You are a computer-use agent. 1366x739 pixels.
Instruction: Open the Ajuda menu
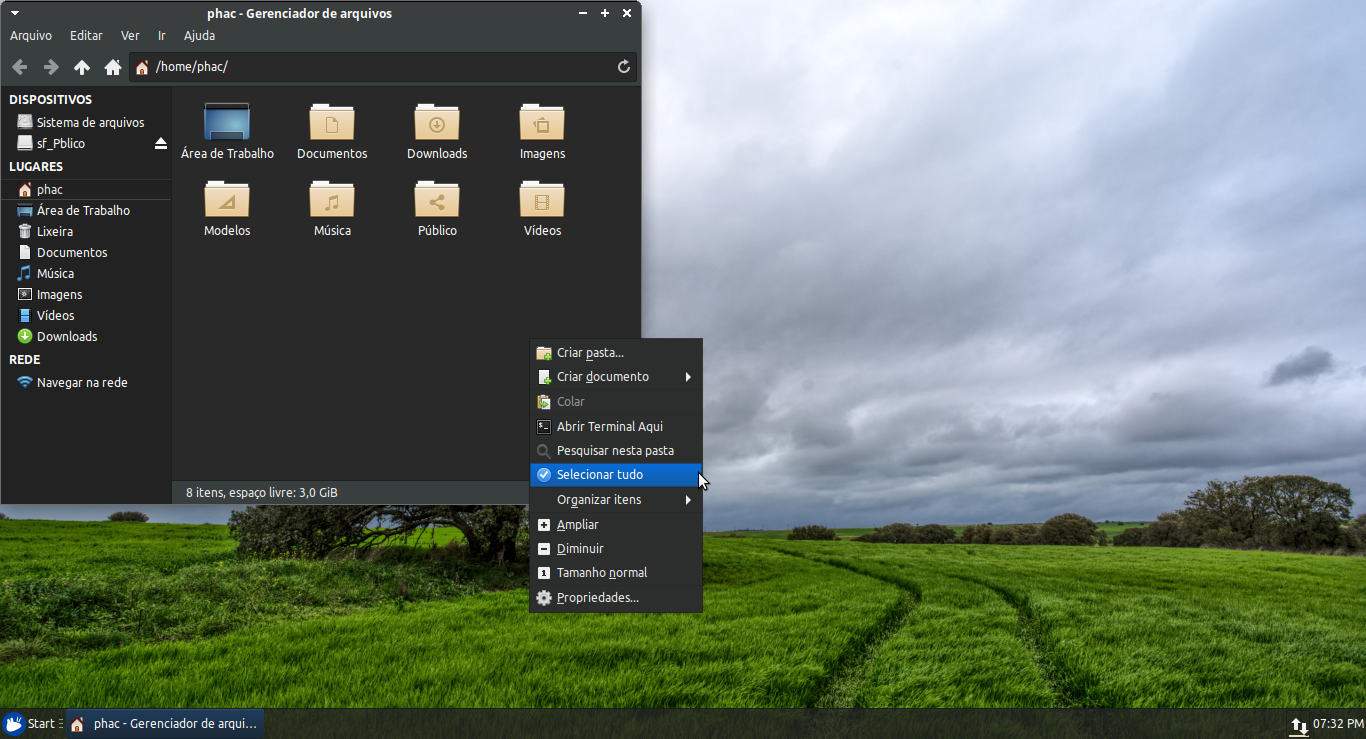(x=199, y=35)
